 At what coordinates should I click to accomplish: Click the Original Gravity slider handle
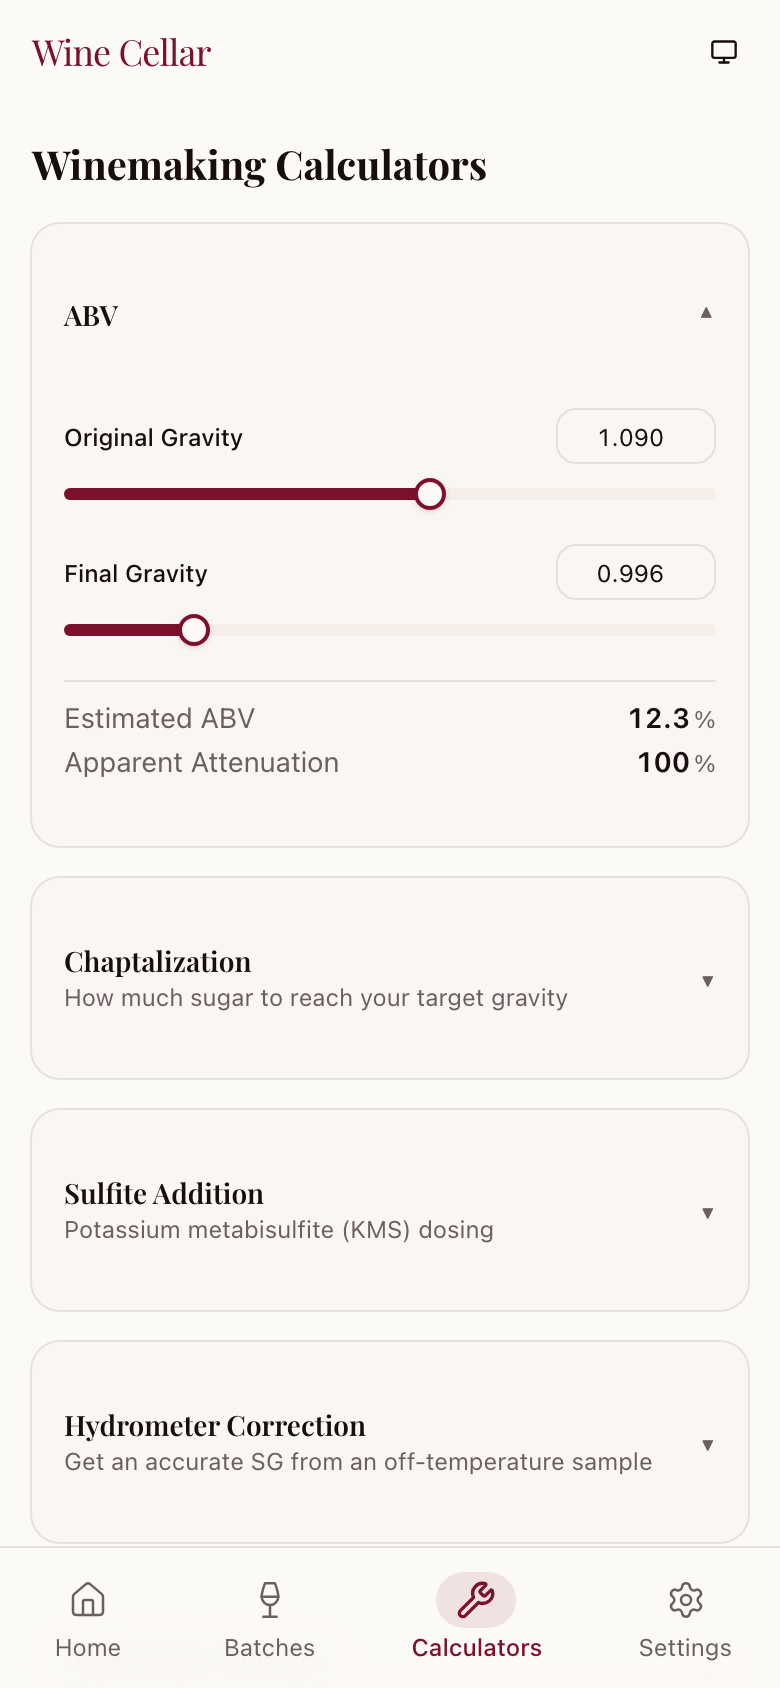point(430,494)
